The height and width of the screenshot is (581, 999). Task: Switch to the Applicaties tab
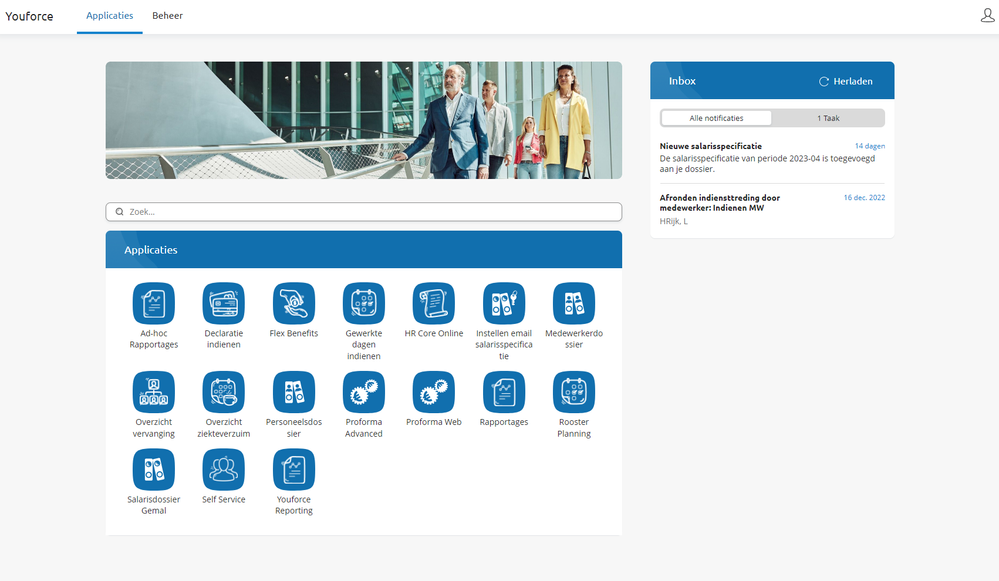point(110,16)
